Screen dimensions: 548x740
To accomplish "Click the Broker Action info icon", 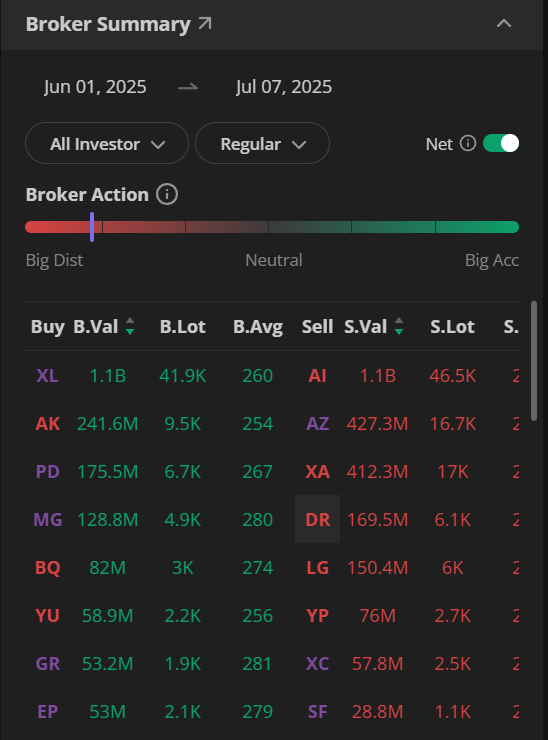I will 167,194.
